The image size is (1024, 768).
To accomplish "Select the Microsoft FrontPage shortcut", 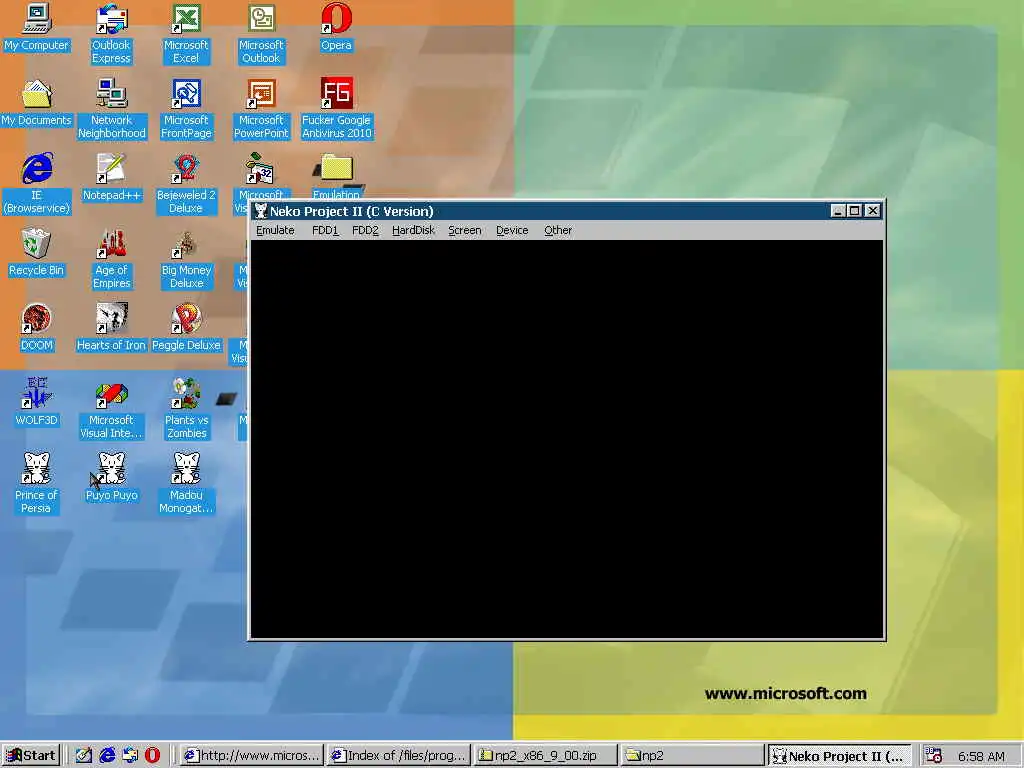I will point(186,109).
